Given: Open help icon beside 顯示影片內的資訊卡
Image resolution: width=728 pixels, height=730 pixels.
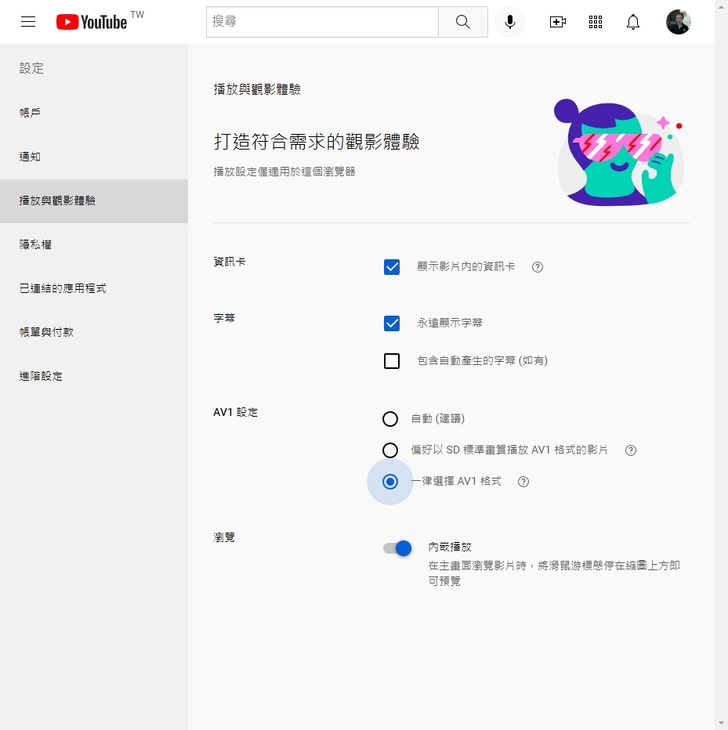Looking at the screenshot, I should 537,267.
